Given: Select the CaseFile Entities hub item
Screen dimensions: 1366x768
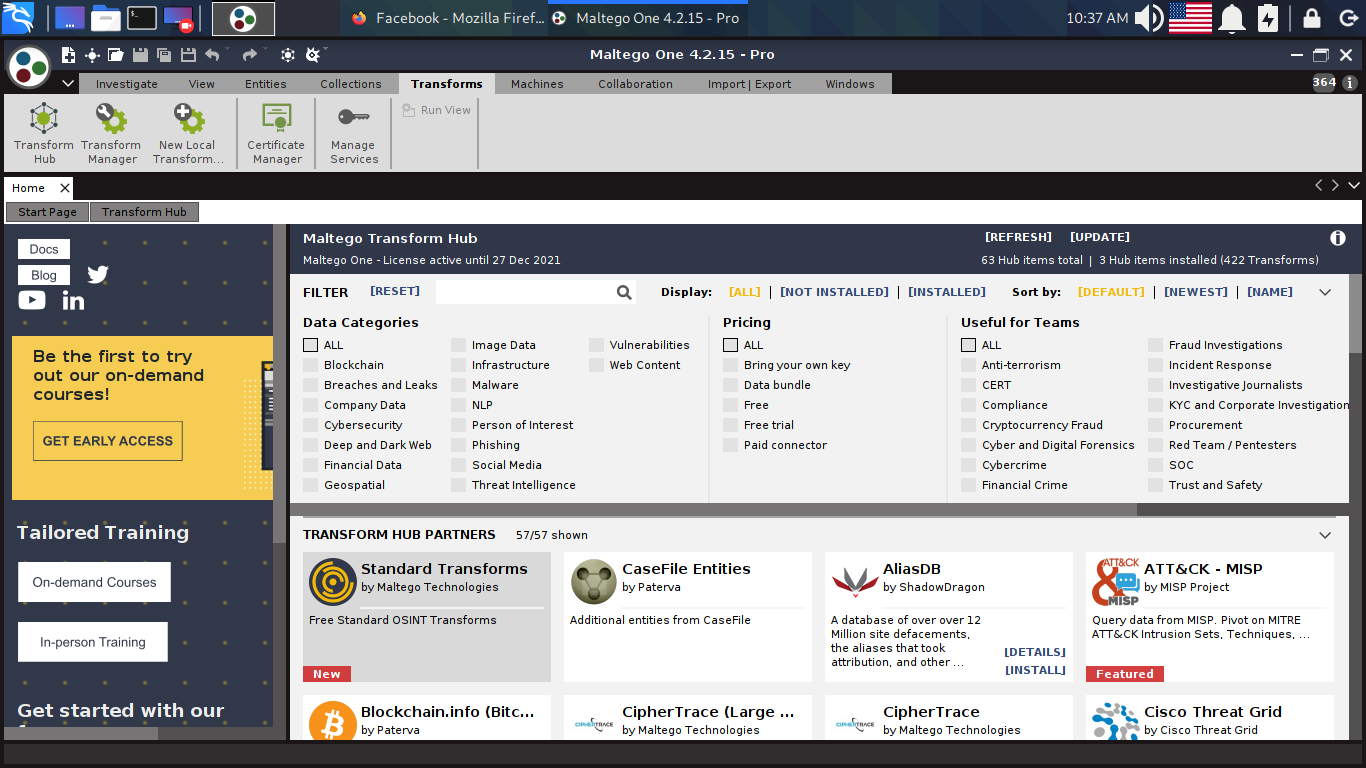Looking at the screenshot, I should click(x=688, y=617).
